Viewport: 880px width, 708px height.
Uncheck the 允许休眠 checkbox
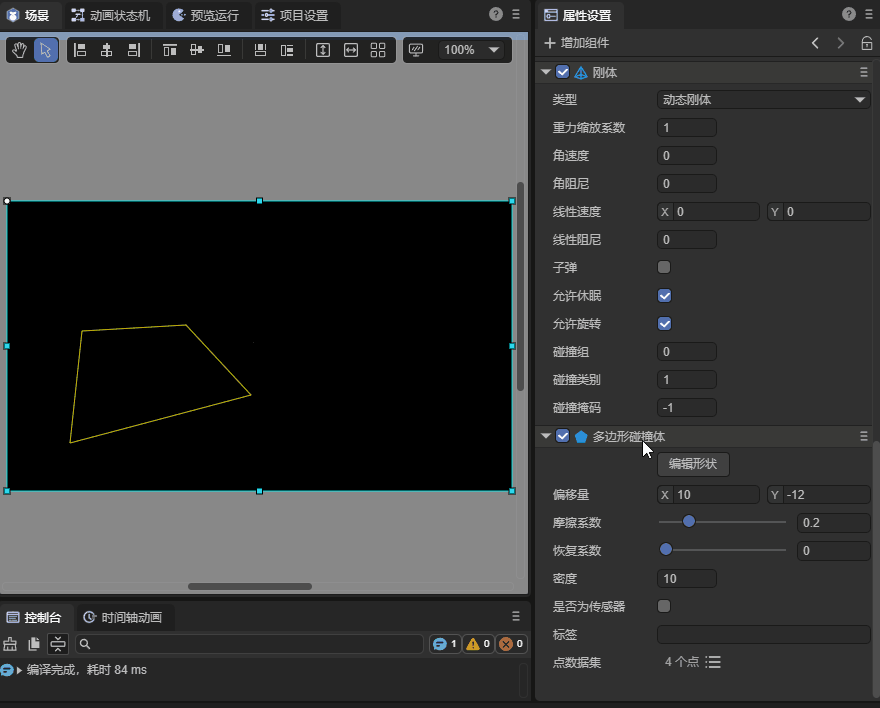point(664,296)
